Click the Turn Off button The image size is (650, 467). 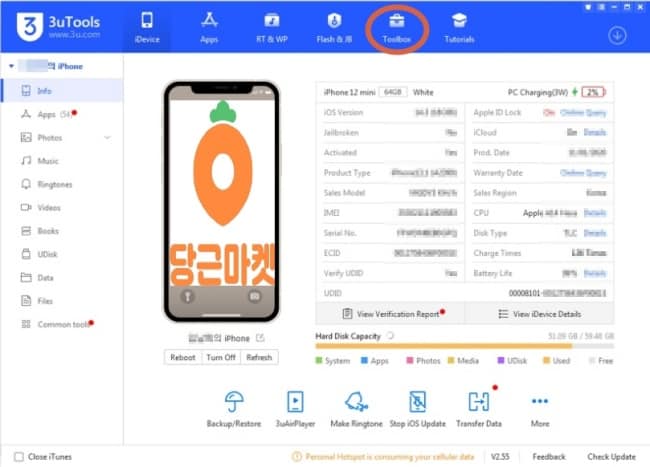[221, 357]
